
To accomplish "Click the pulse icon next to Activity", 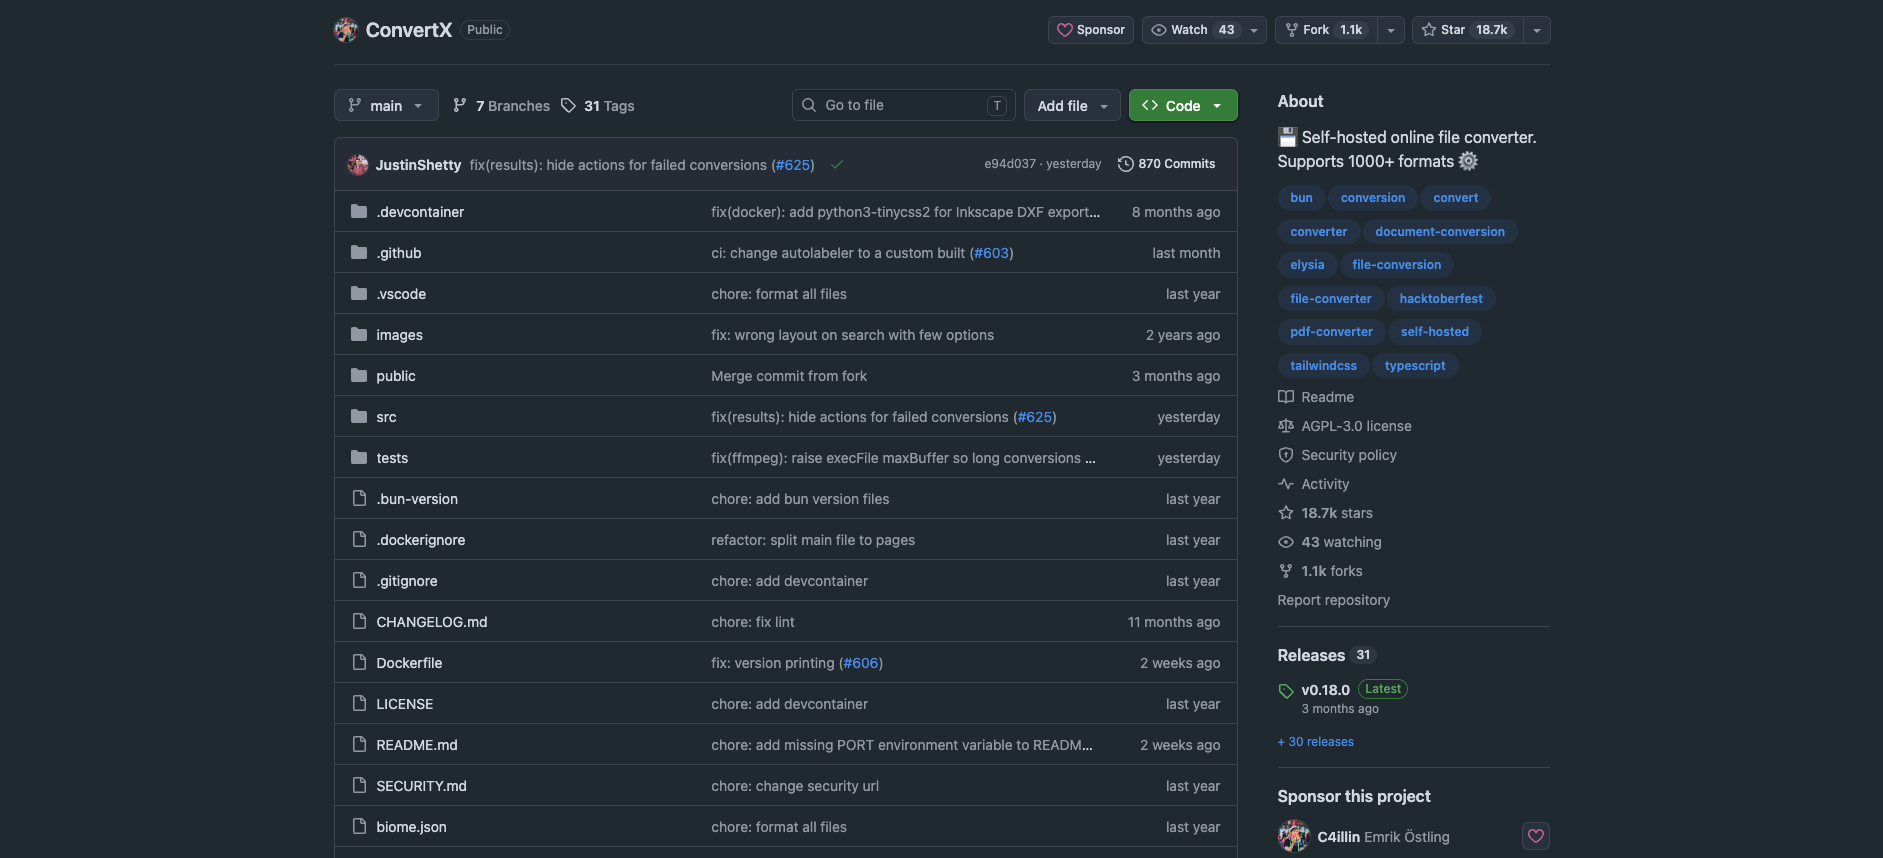I will (x=1286, y=484).
